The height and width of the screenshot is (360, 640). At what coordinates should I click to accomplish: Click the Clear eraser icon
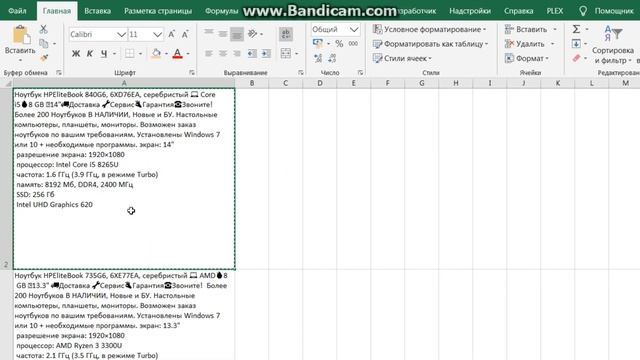click(576, 58)
